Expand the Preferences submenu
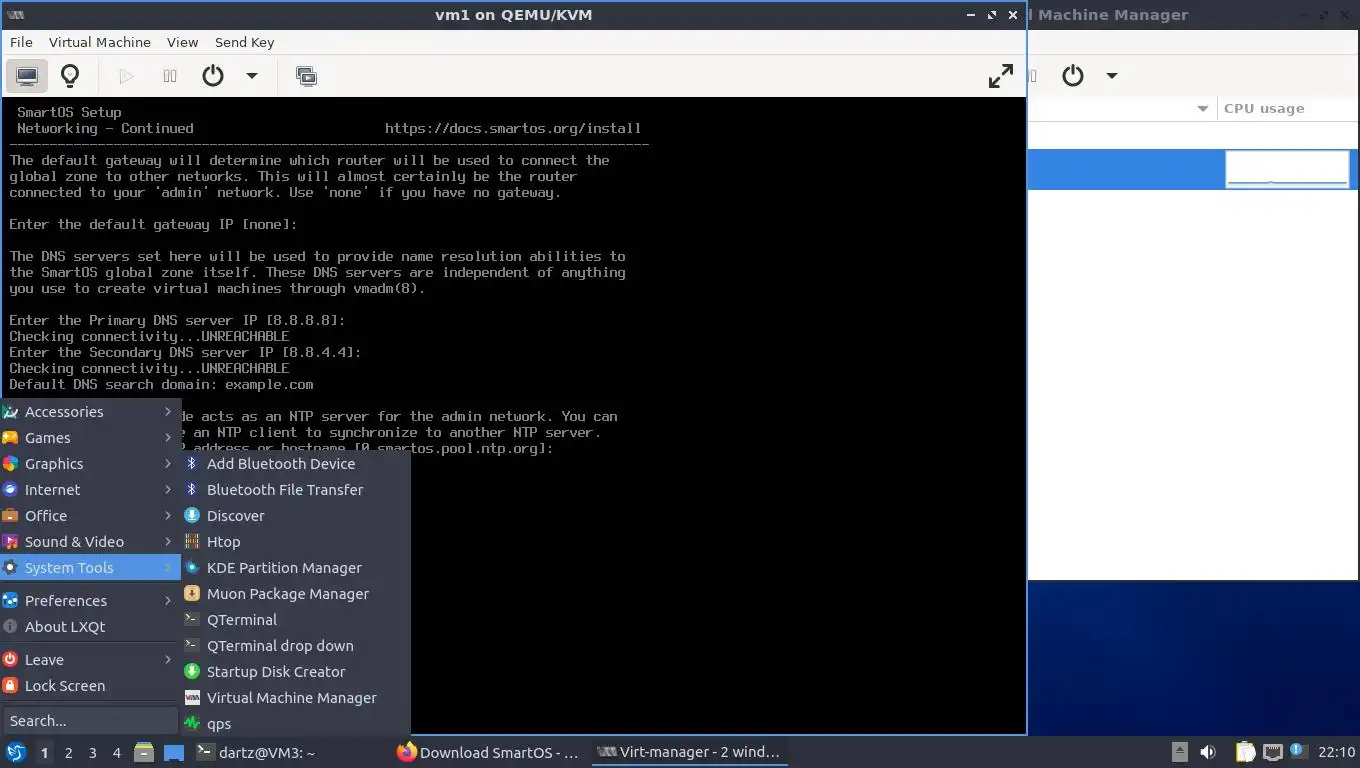Image resolution: width=1360 pixels, height=768 pixels. click(90, 601)
